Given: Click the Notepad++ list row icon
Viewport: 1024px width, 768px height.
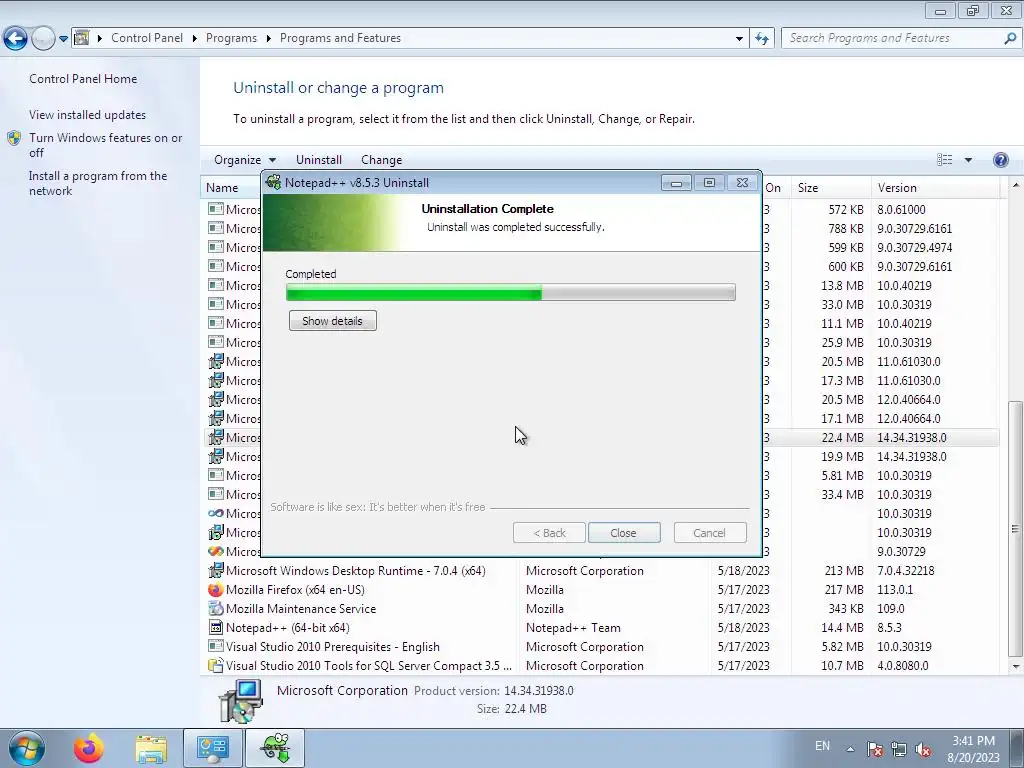Looking at the screenshot, I should (x=216, y=628).
